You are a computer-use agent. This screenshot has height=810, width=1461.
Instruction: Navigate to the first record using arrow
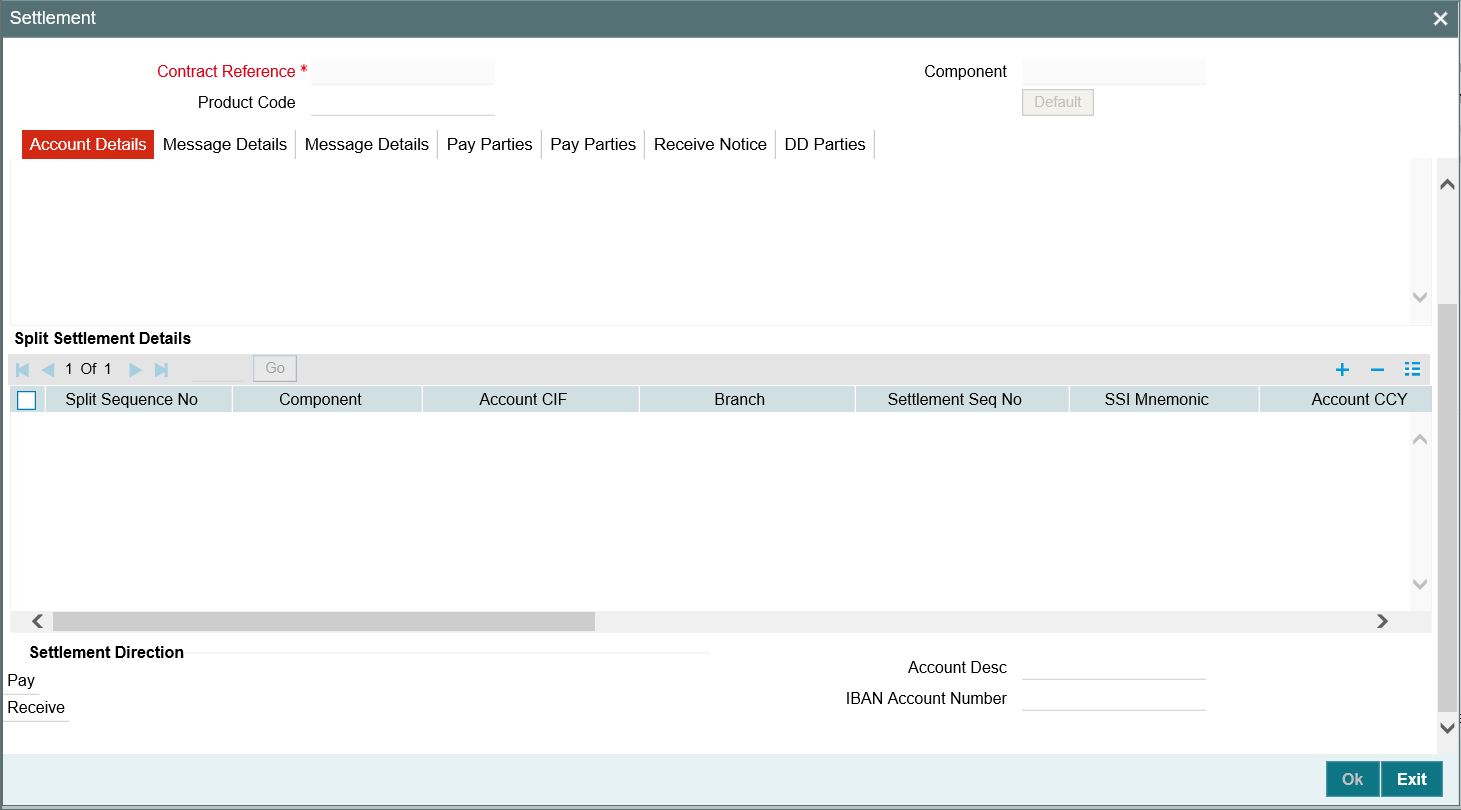coord(21,368)
